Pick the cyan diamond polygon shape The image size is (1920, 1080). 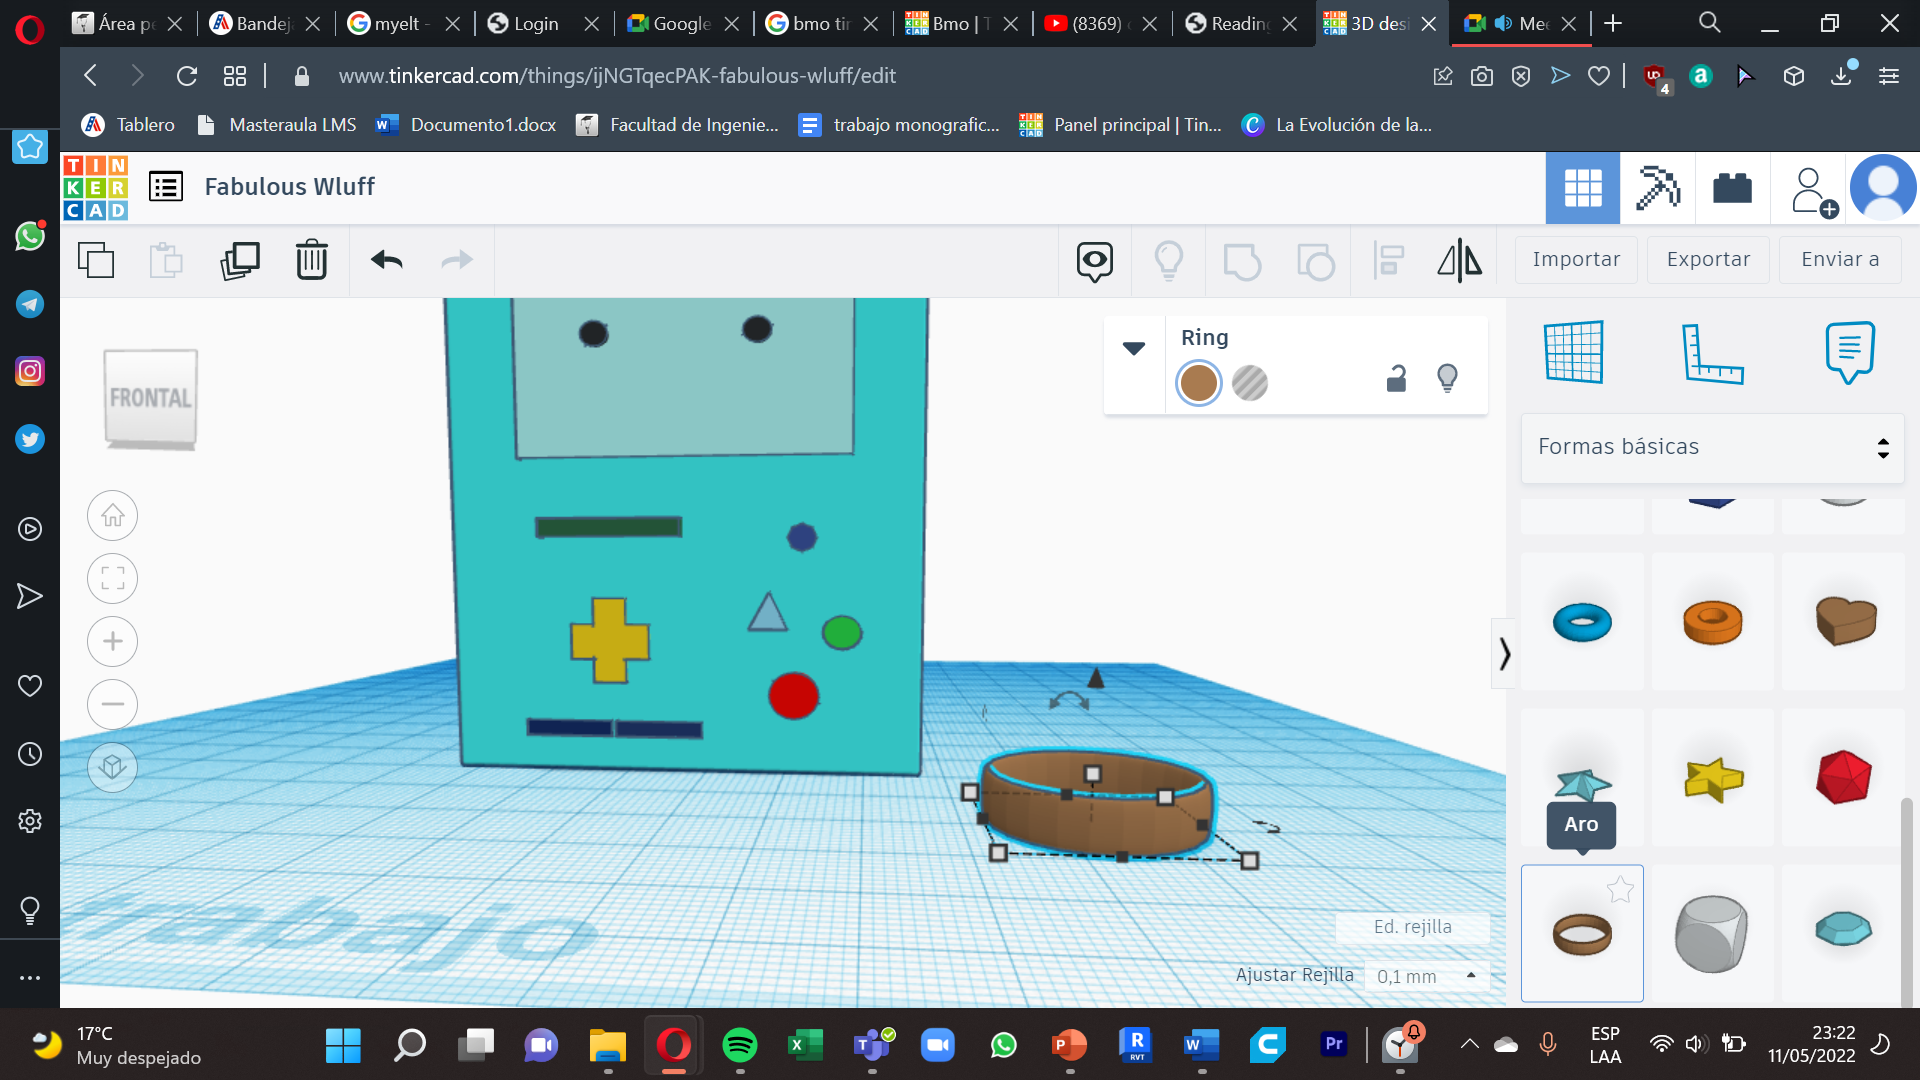coord(1843,929)
